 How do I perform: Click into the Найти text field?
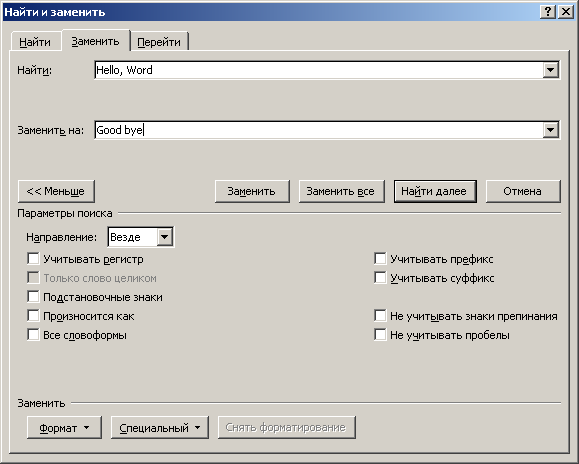(x=319, y=70)
